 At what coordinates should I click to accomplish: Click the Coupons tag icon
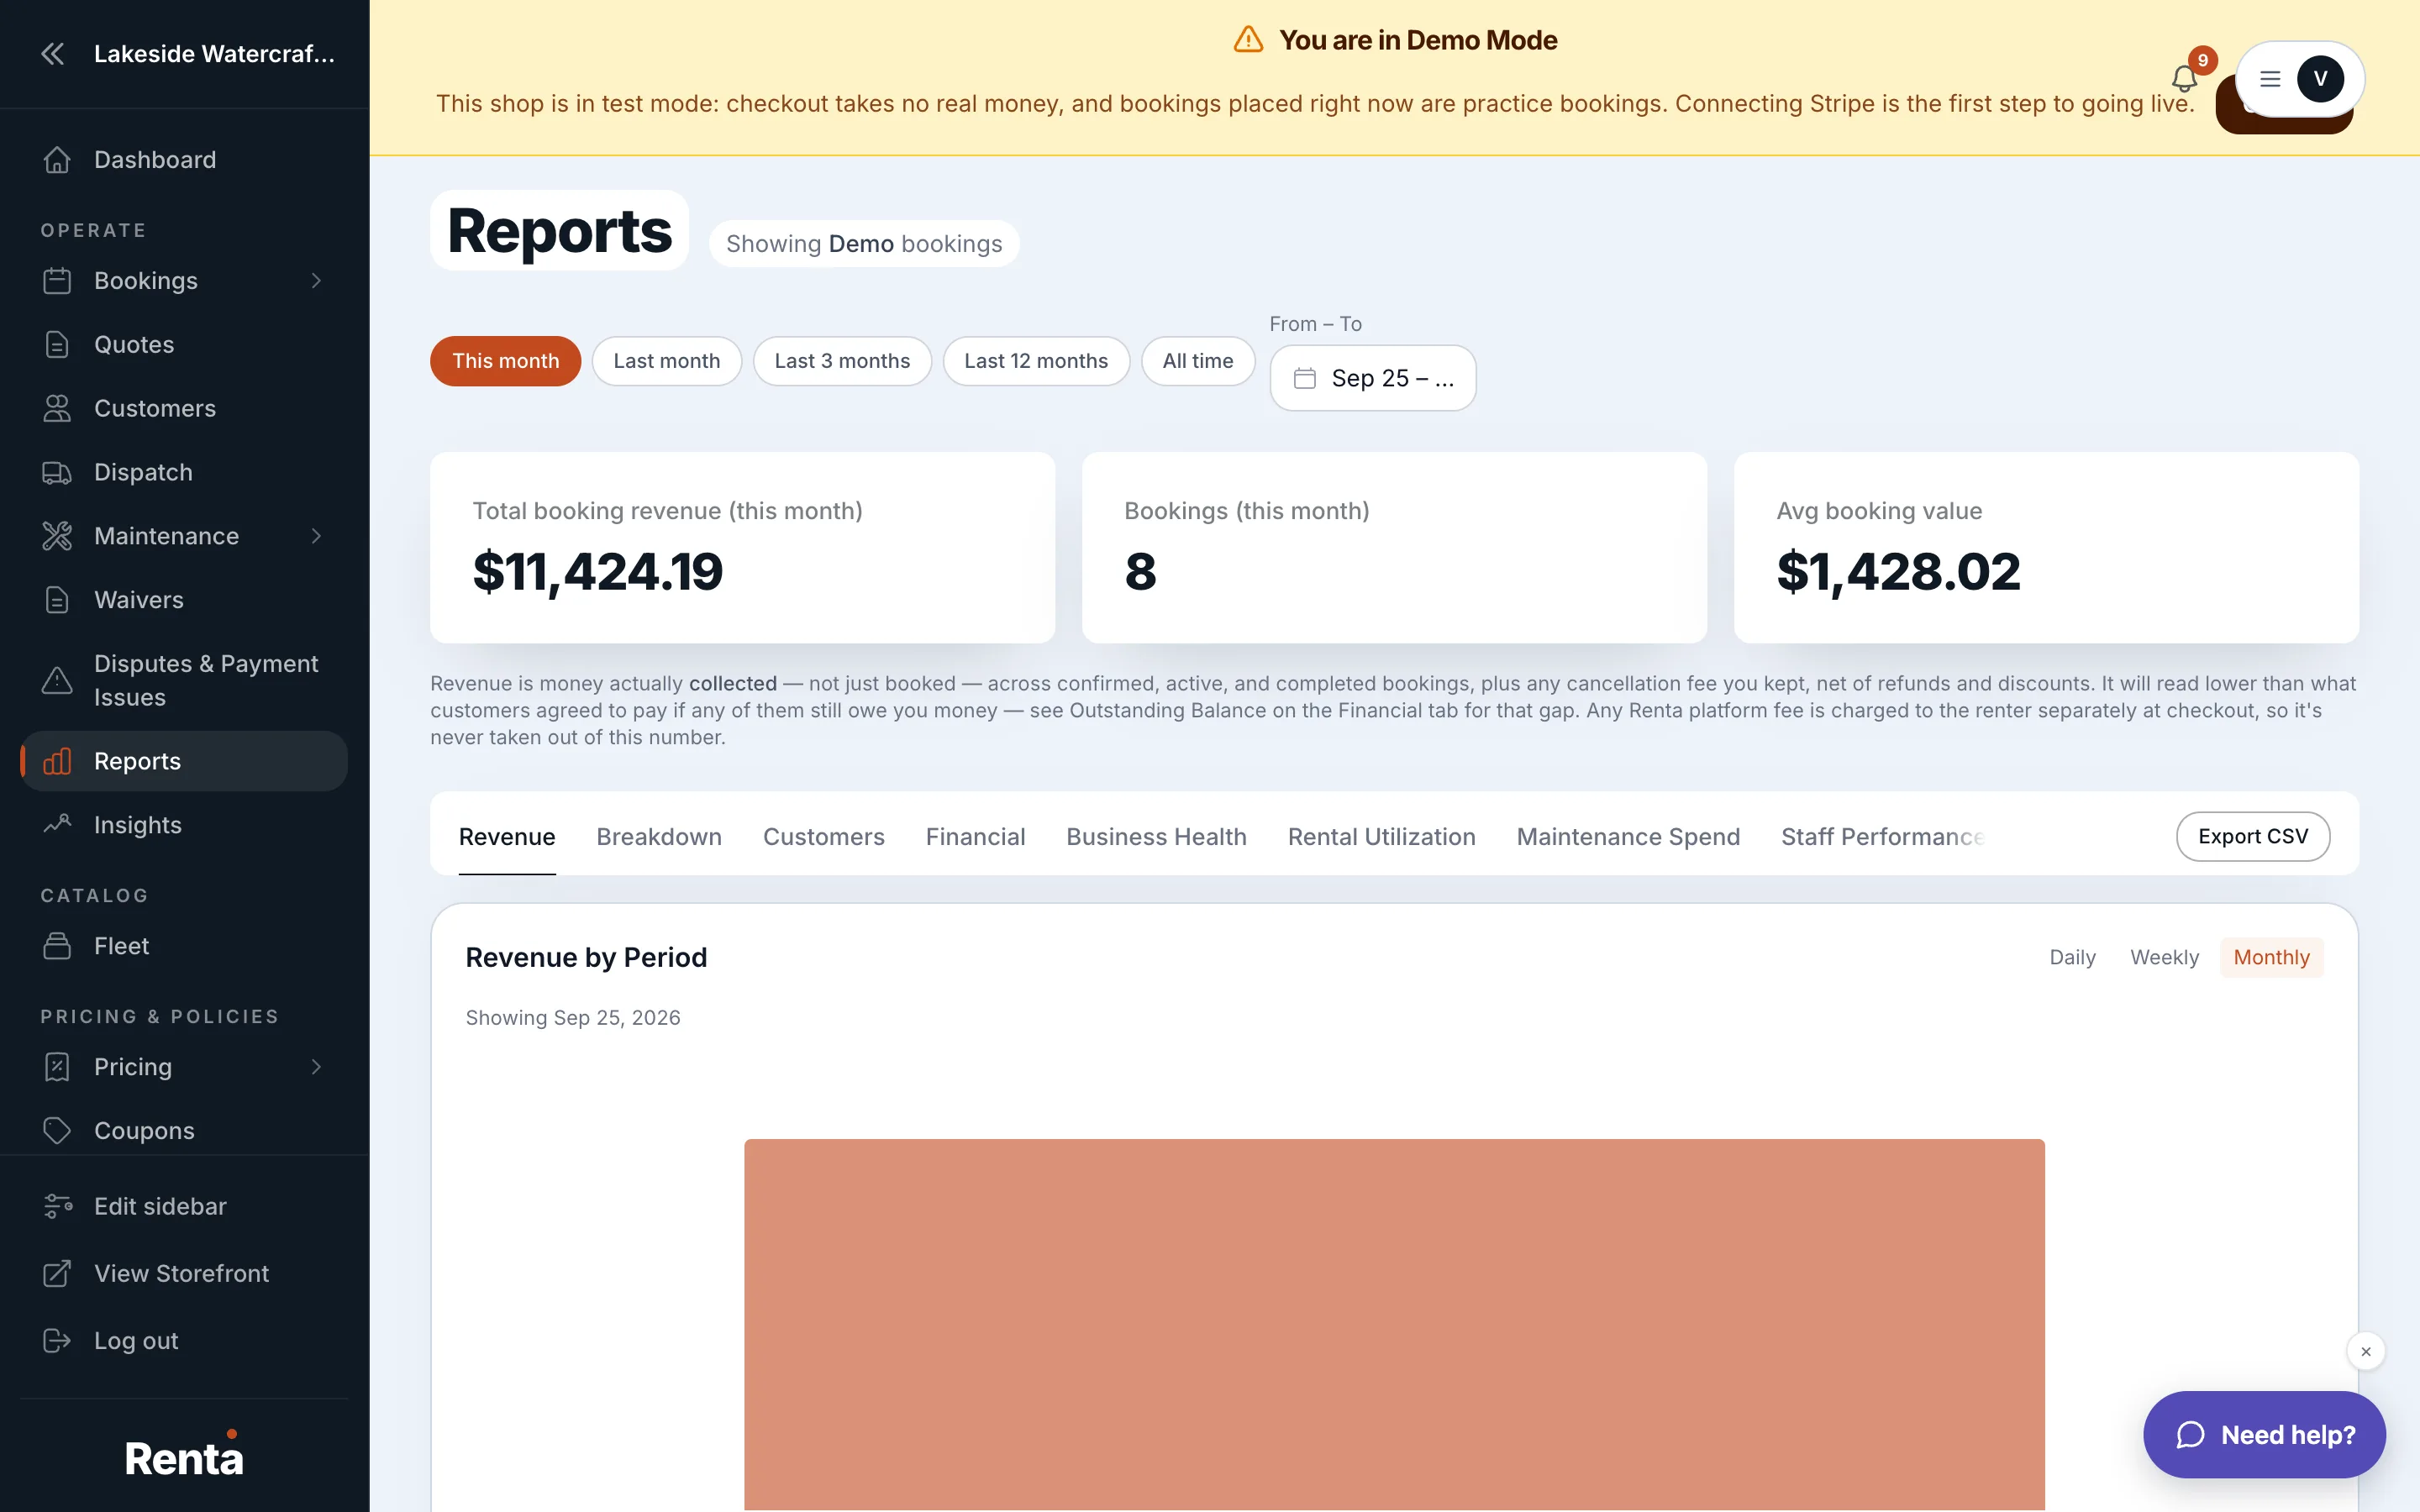[57, 1130]
